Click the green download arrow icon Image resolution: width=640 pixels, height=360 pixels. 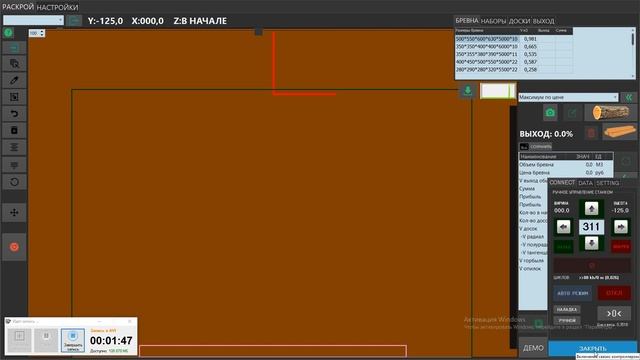click(x=468, y=91)
